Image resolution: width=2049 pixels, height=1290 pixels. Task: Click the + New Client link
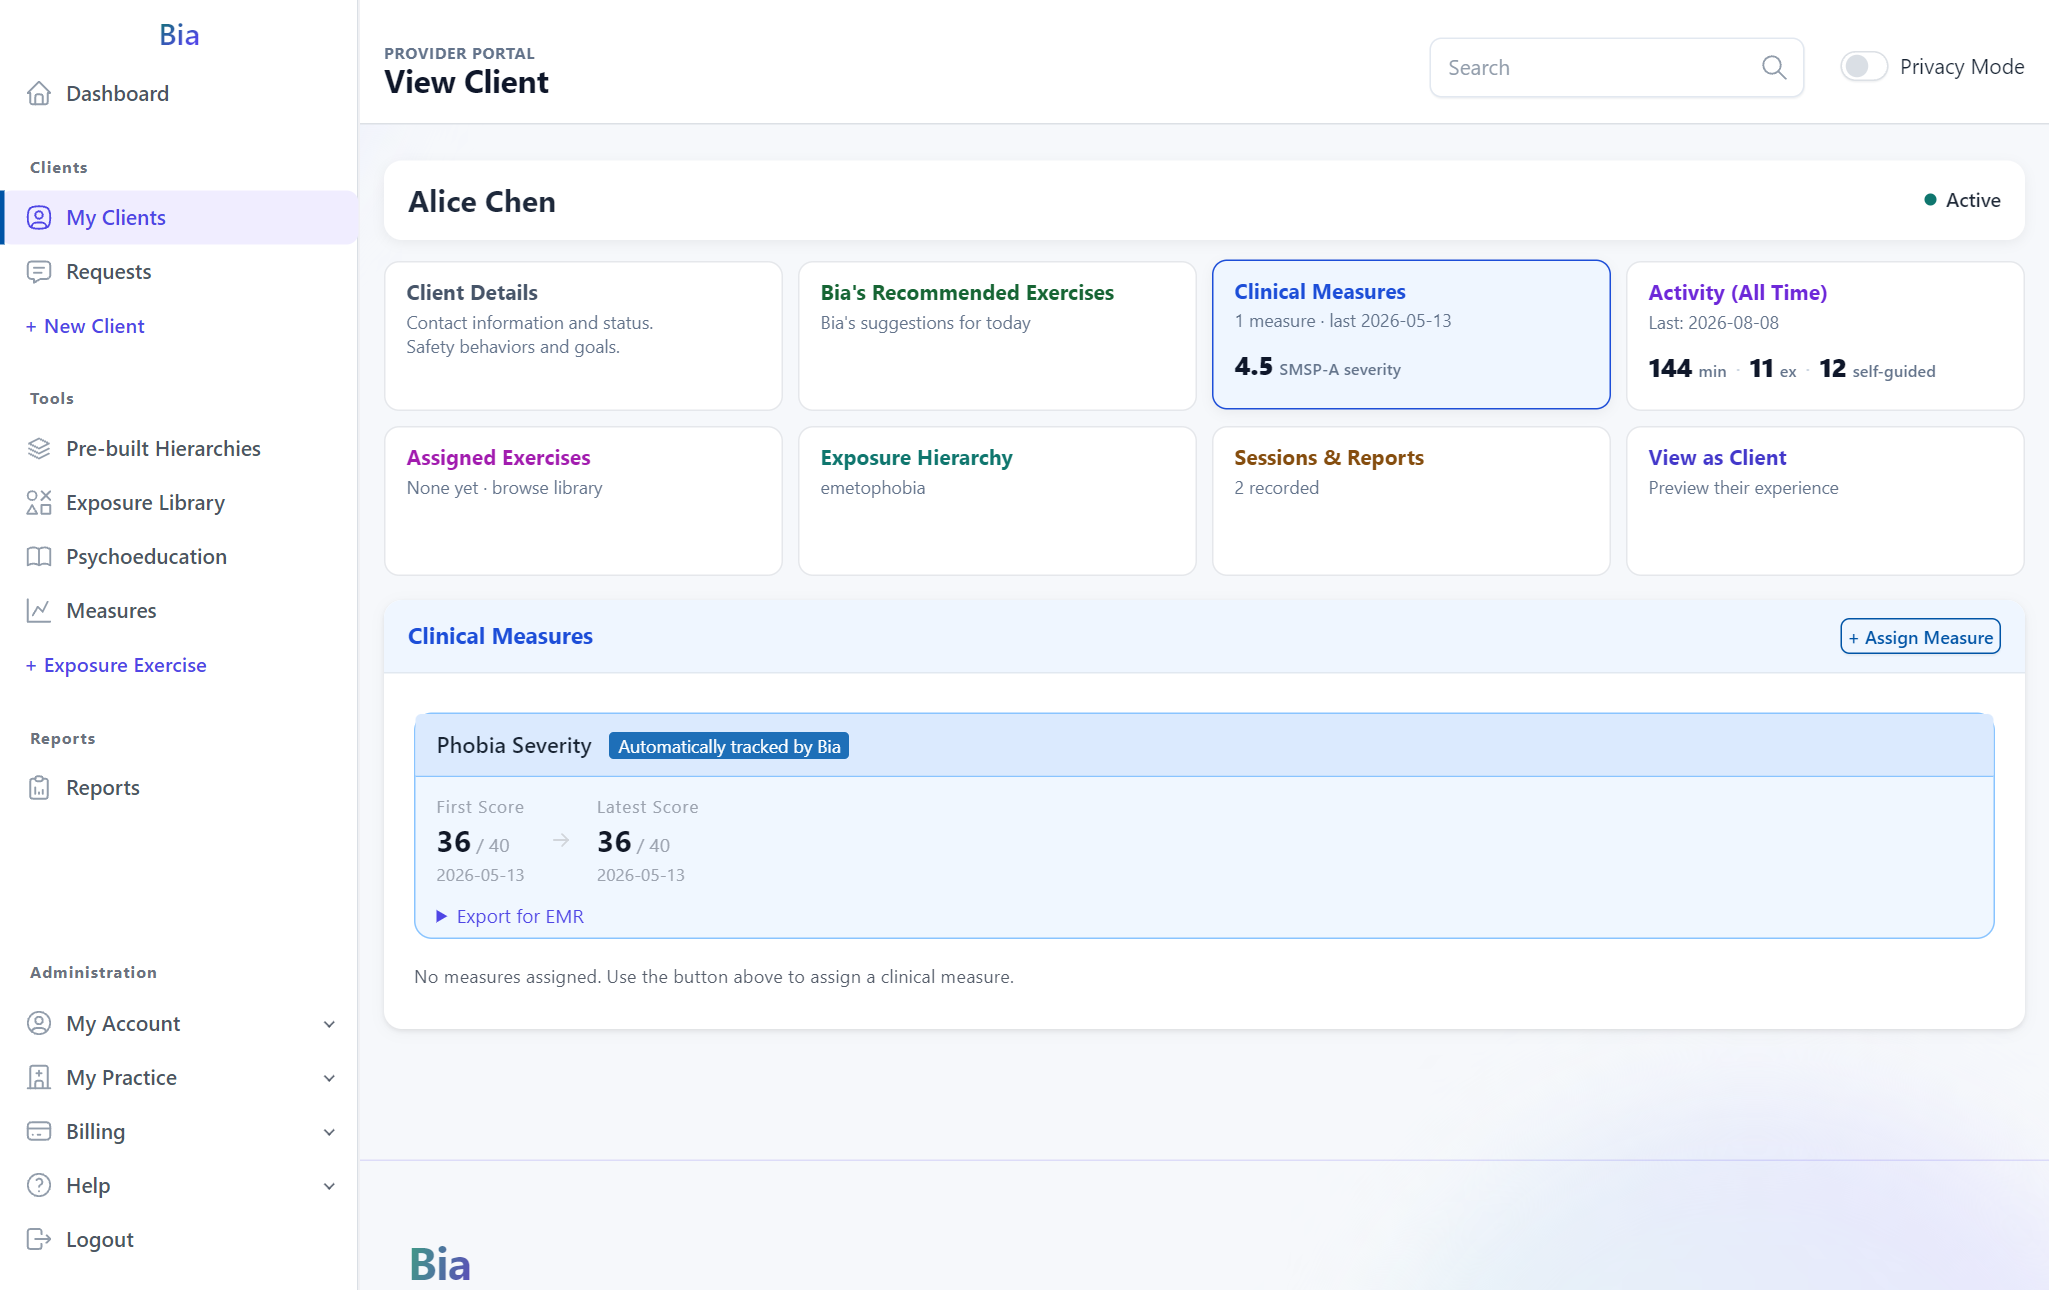point(86,327)
